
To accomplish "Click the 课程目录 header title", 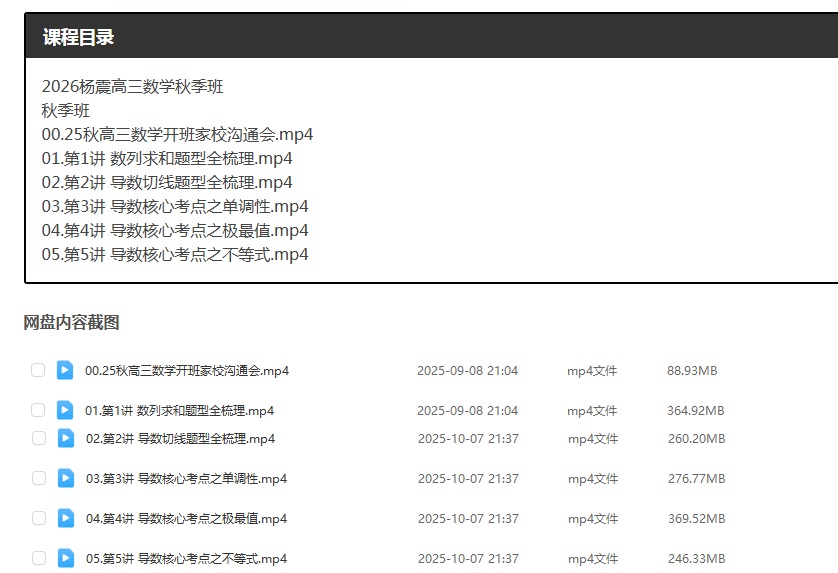I will point(79,37).
